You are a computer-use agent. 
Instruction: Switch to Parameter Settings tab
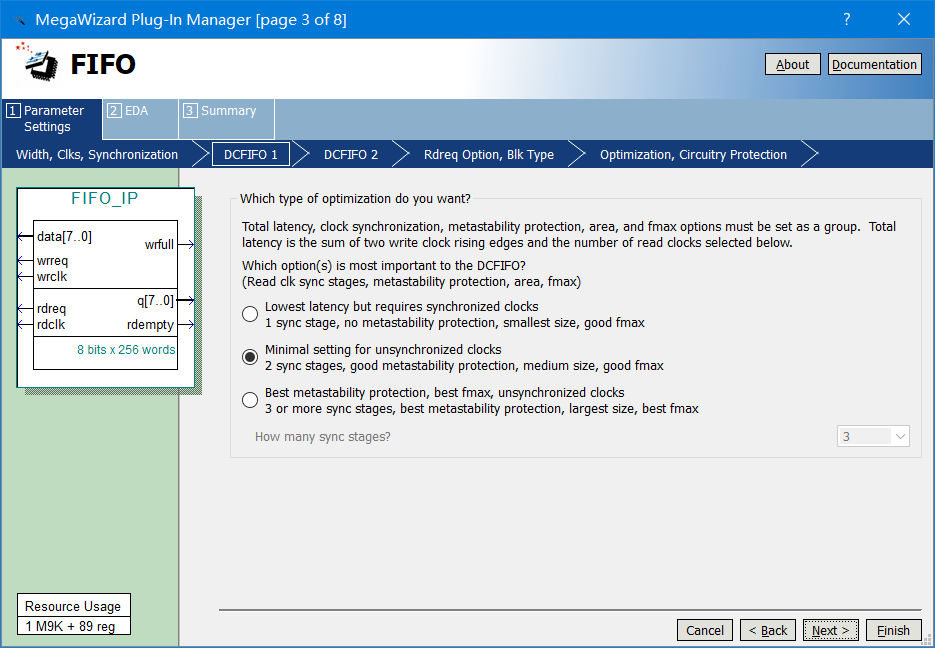pos(52,119)
